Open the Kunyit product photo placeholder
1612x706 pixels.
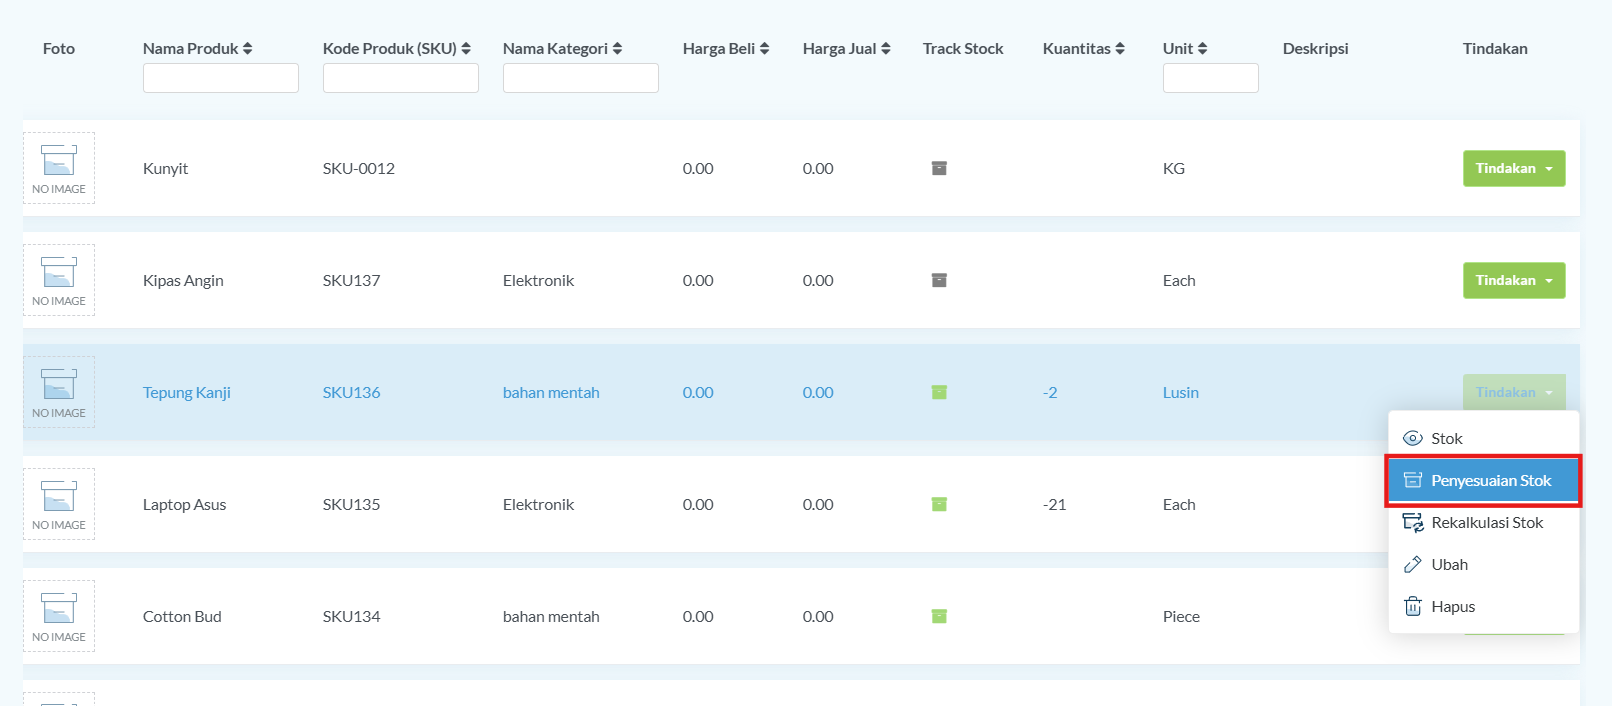tap(59, 168)
